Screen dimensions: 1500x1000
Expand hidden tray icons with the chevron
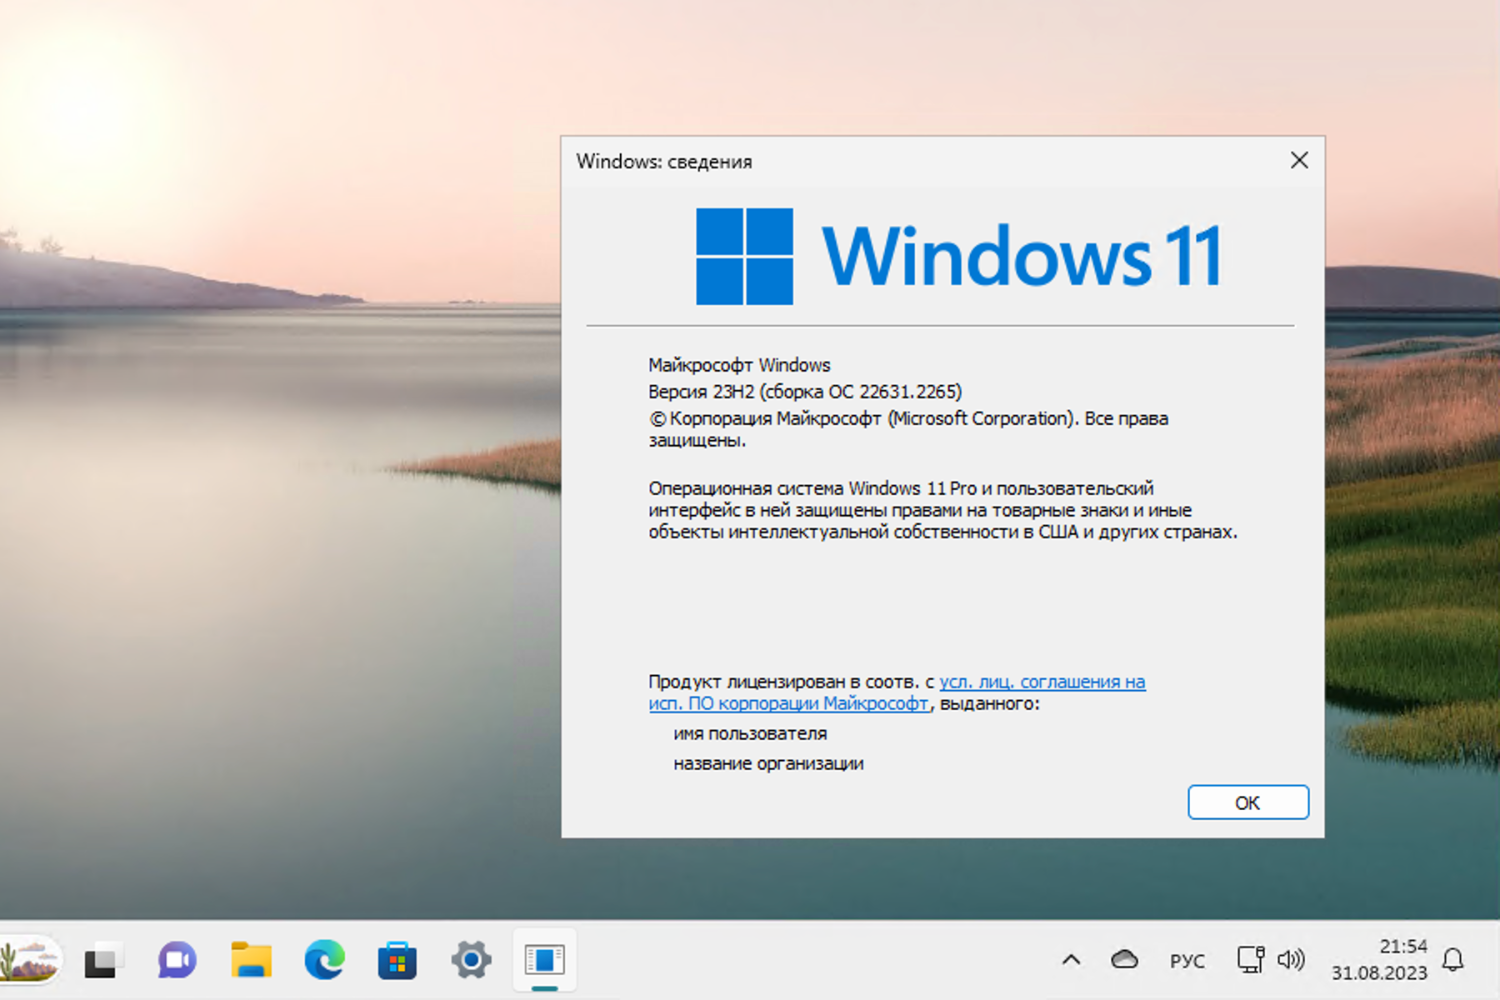click(x=1070, y=960)
